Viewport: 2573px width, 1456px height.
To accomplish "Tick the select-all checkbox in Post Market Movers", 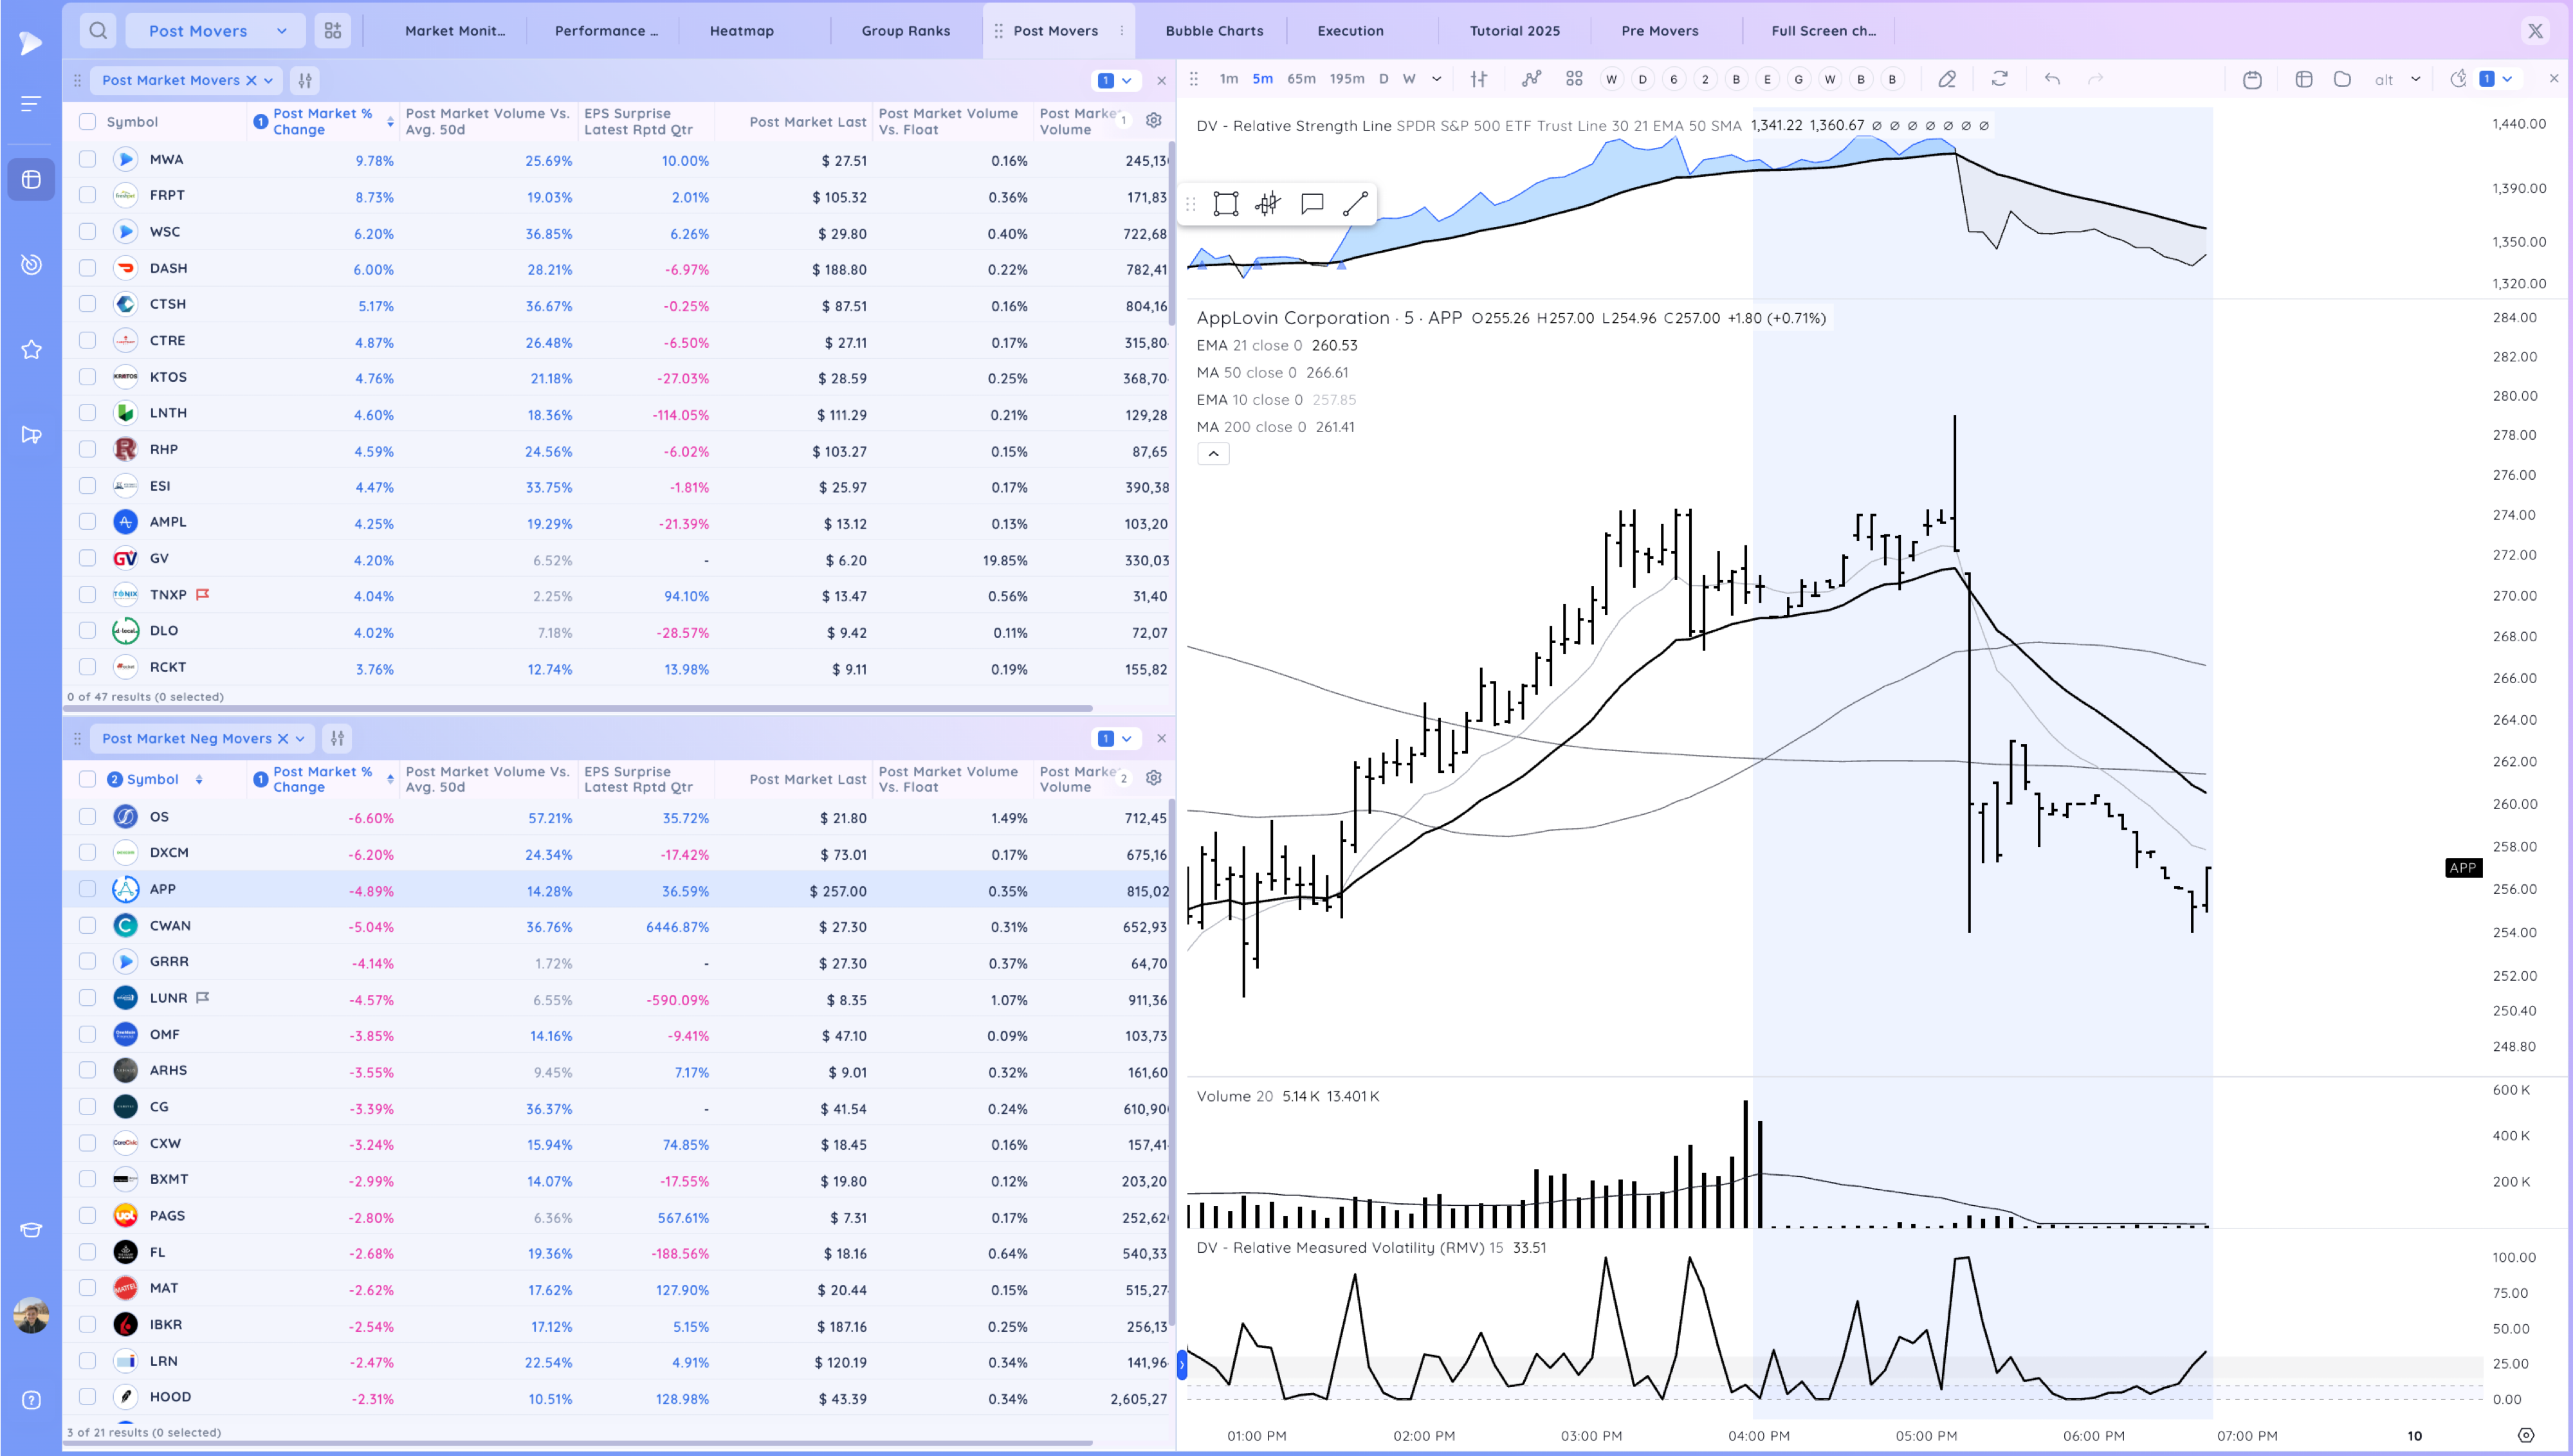I will pos(88,121).
